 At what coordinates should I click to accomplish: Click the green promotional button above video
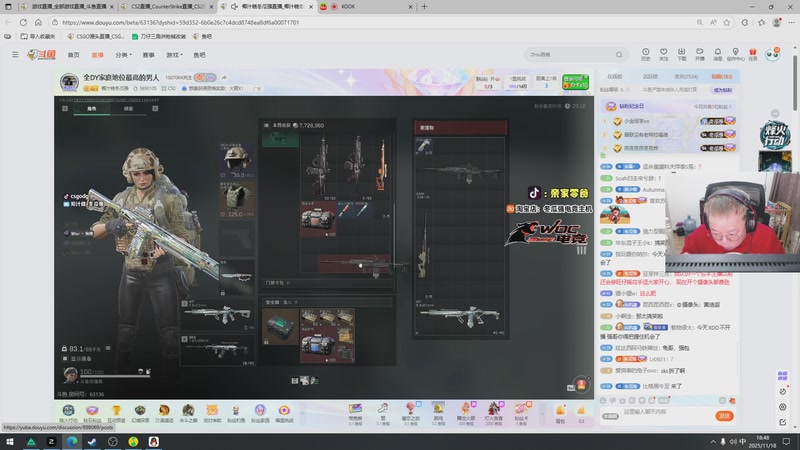click(576, 82)
